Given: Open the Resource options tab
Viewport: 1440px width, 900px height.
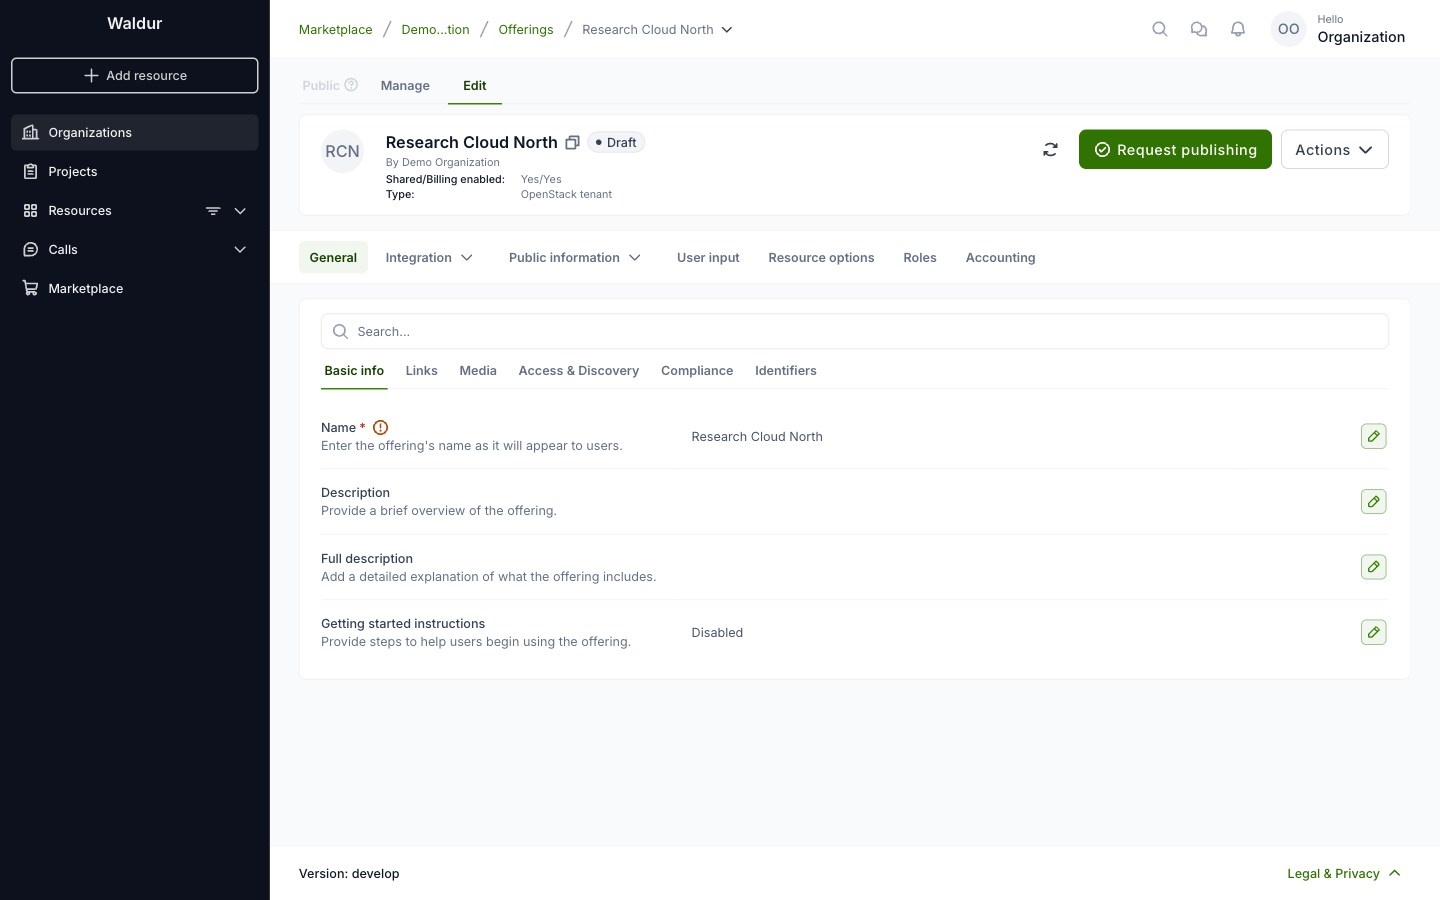Looking at the screenshot, I should coord(821,257).
